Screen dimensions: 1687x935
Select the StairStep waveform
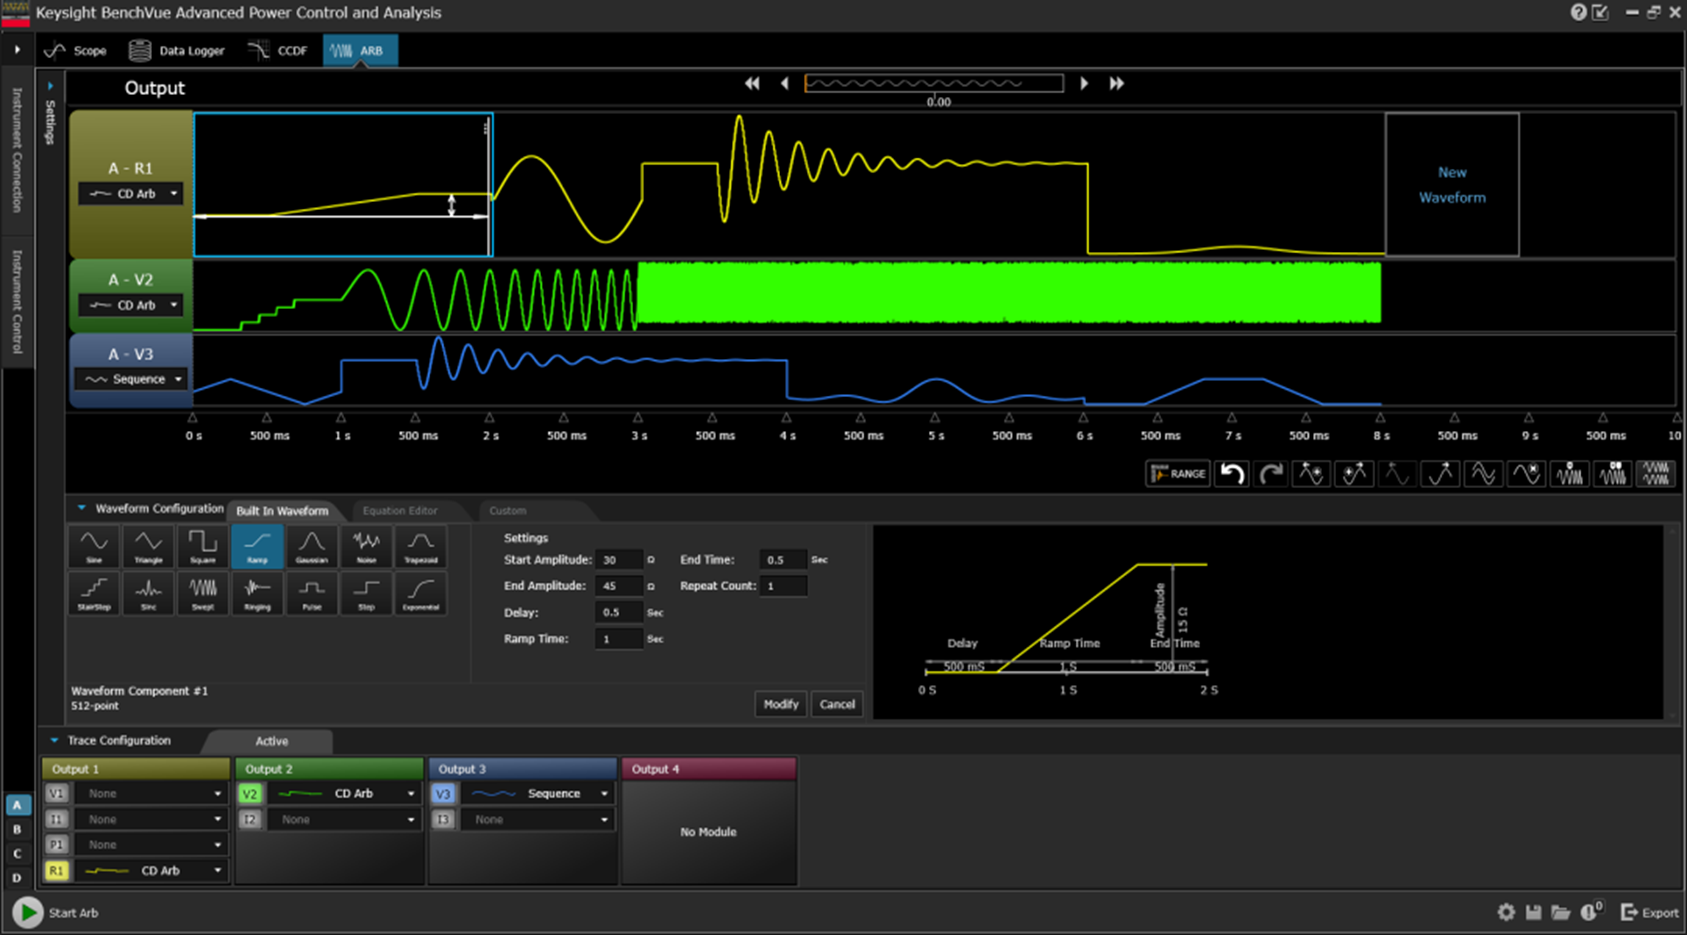(x=94, y=593)
